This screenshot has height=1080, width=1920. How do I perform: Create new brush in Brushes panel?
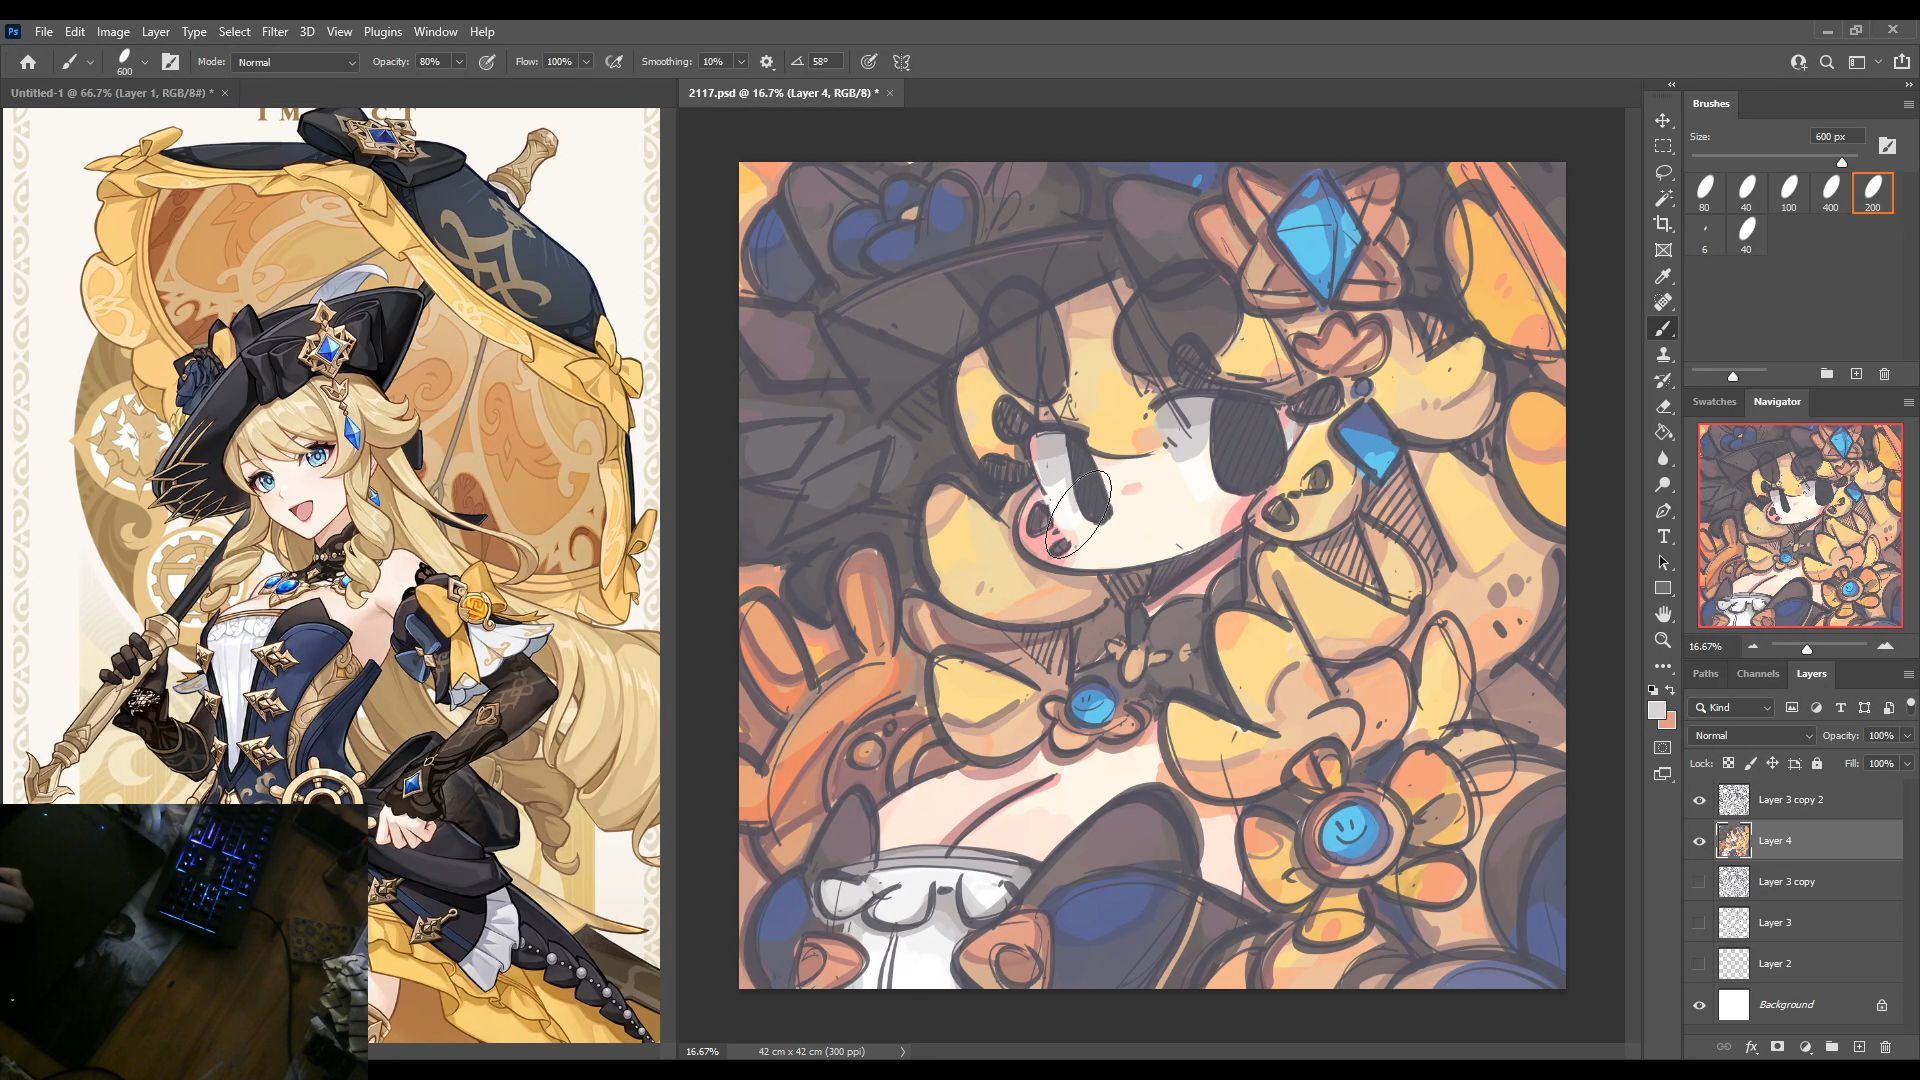tap(1856, 374)
